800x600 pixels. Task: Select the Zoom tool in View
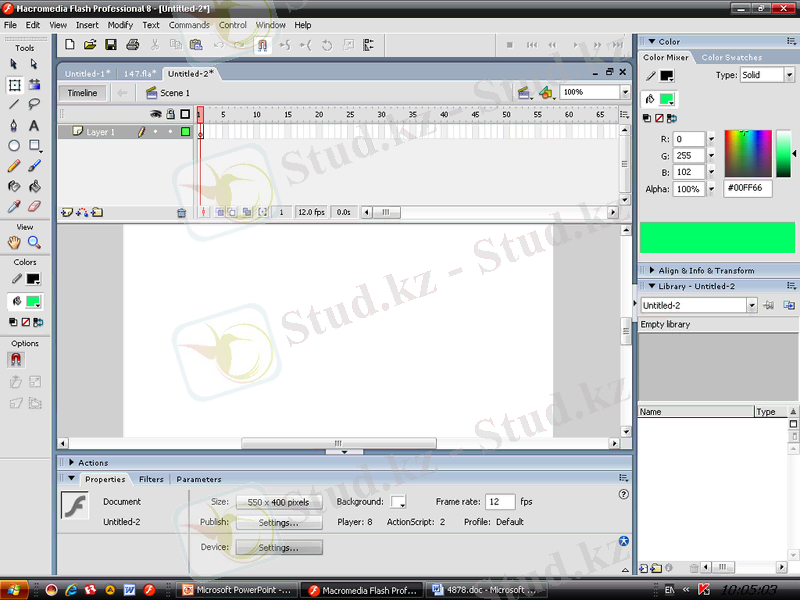34,242
